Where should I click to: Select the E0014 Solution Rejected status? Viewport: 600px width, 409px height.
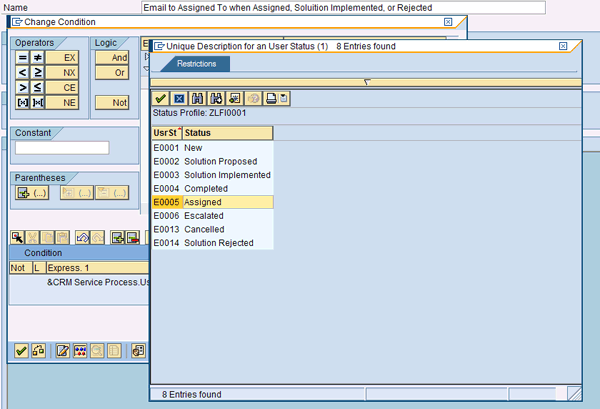click(x=210, y=243)
